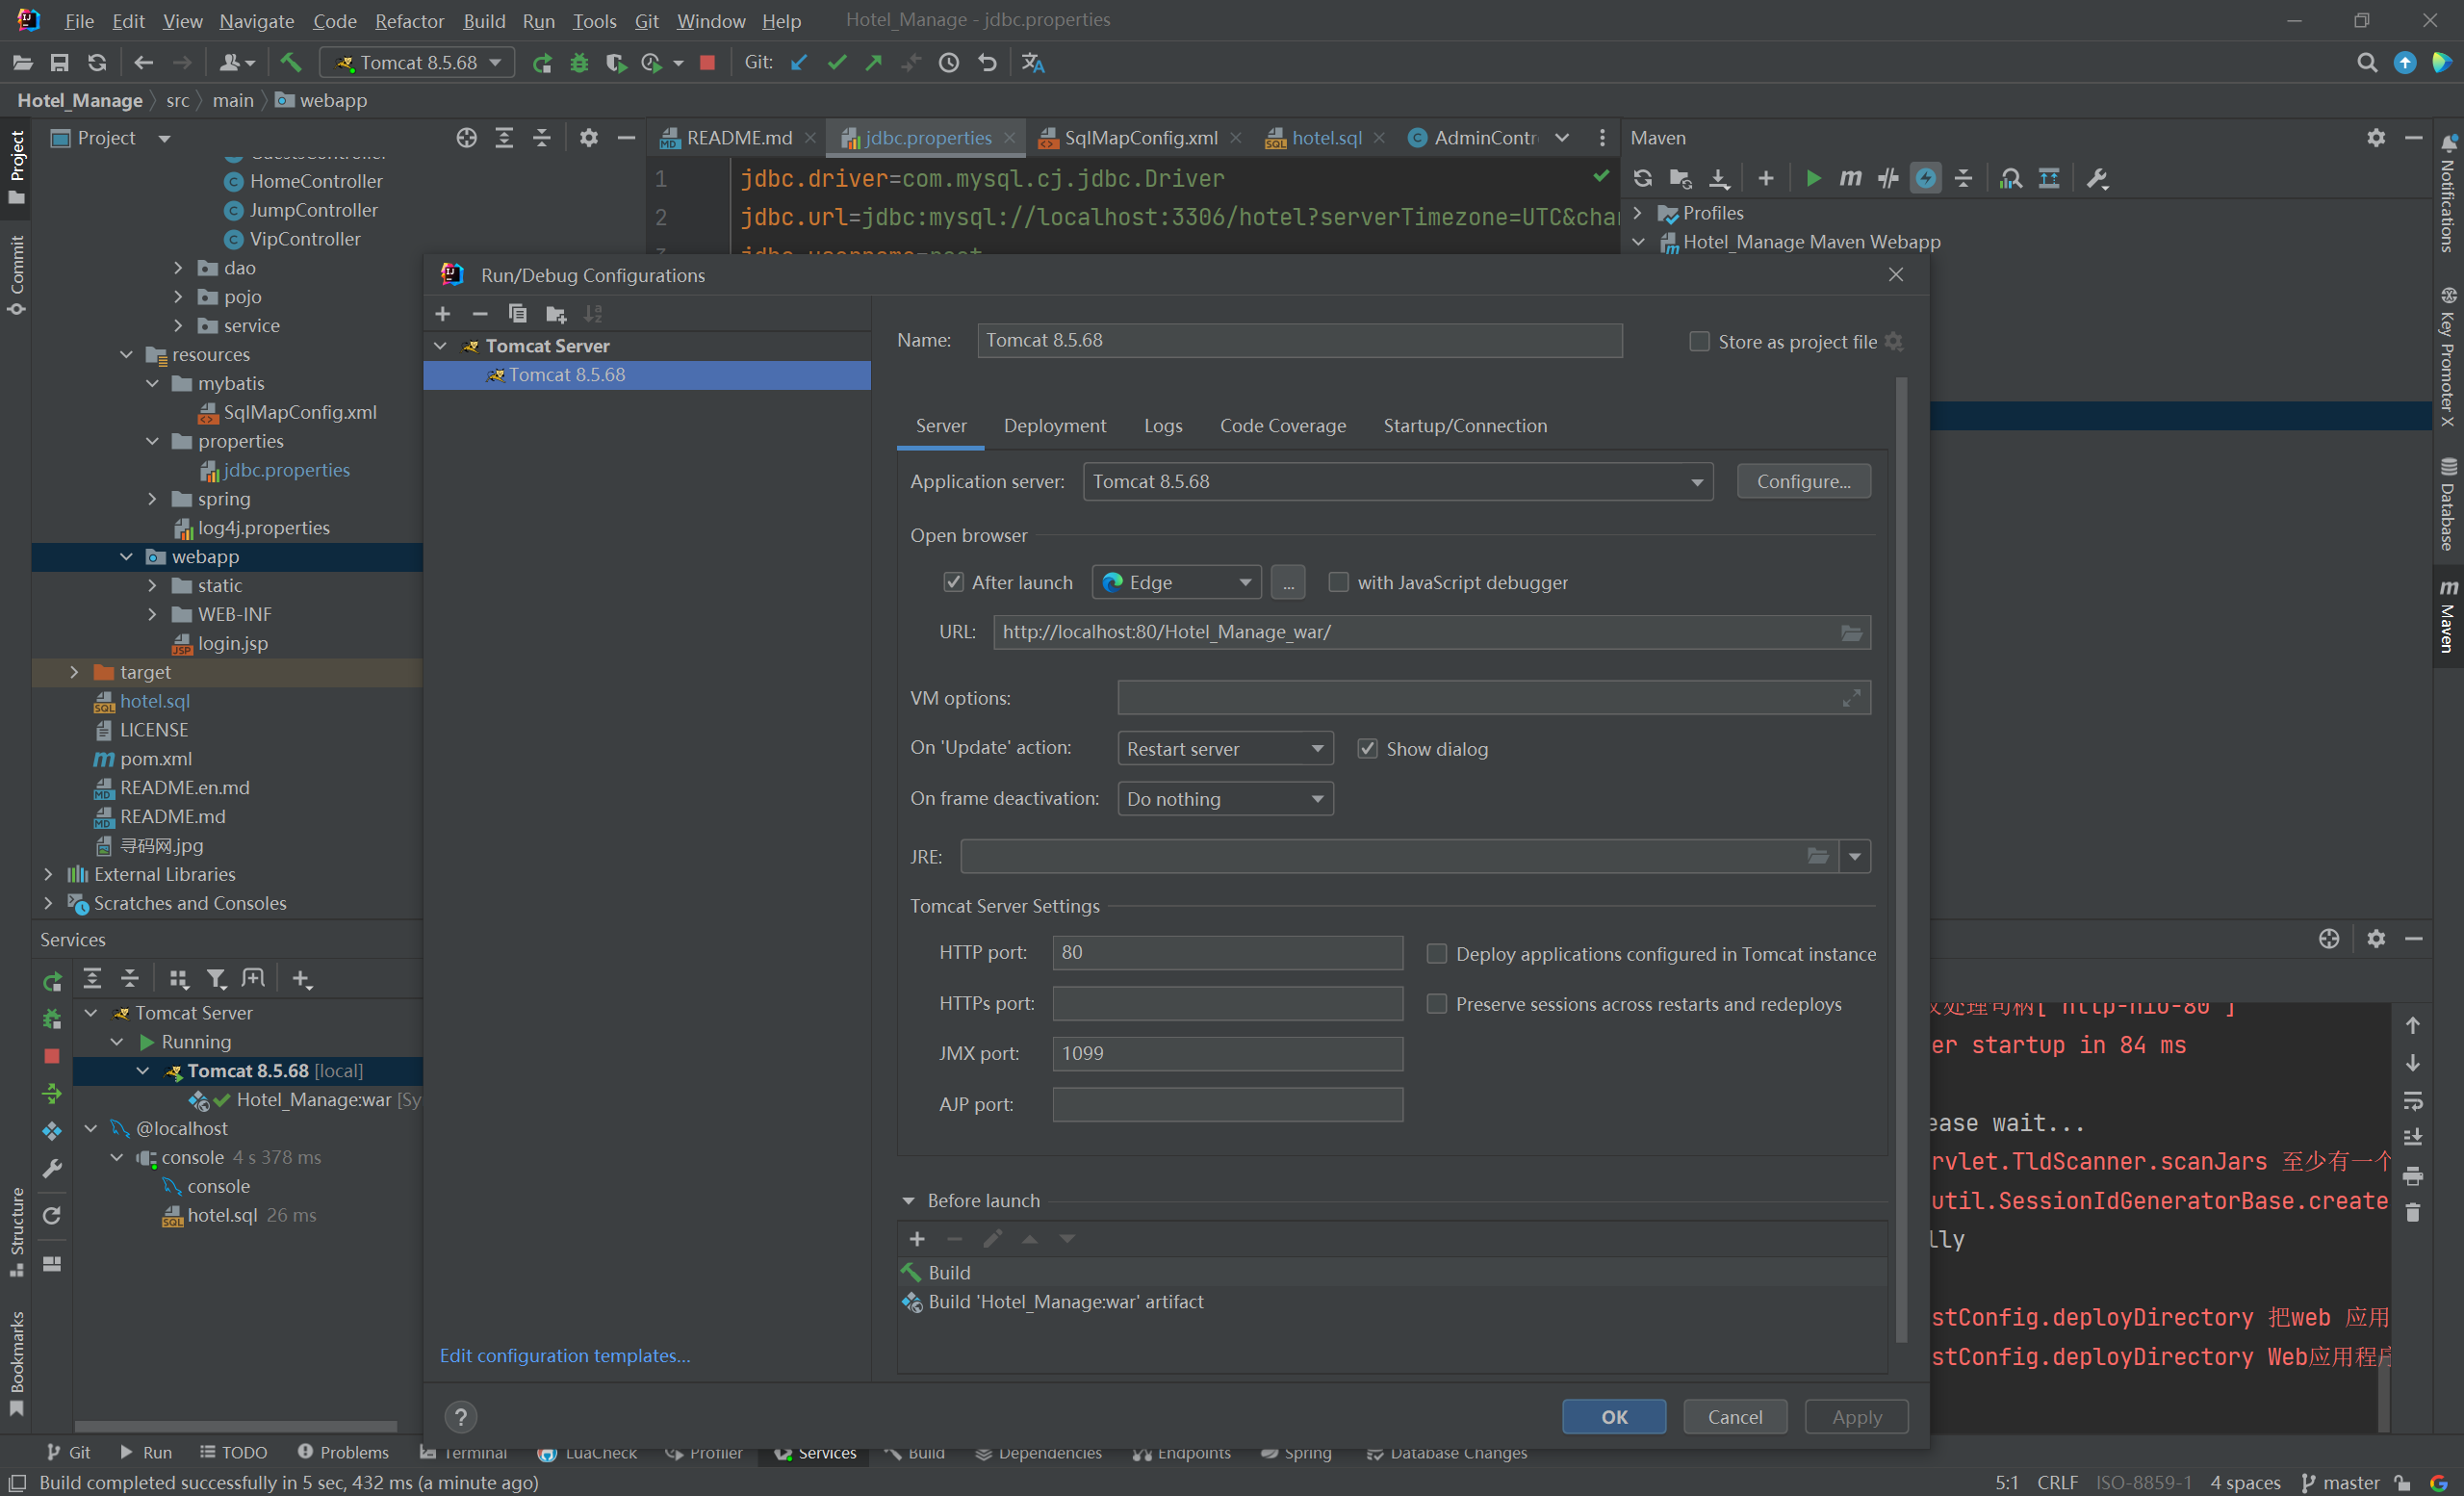Stop the running Tomcat with red square
This screenshot has height=1496, width=2464.
pos(708,63)
